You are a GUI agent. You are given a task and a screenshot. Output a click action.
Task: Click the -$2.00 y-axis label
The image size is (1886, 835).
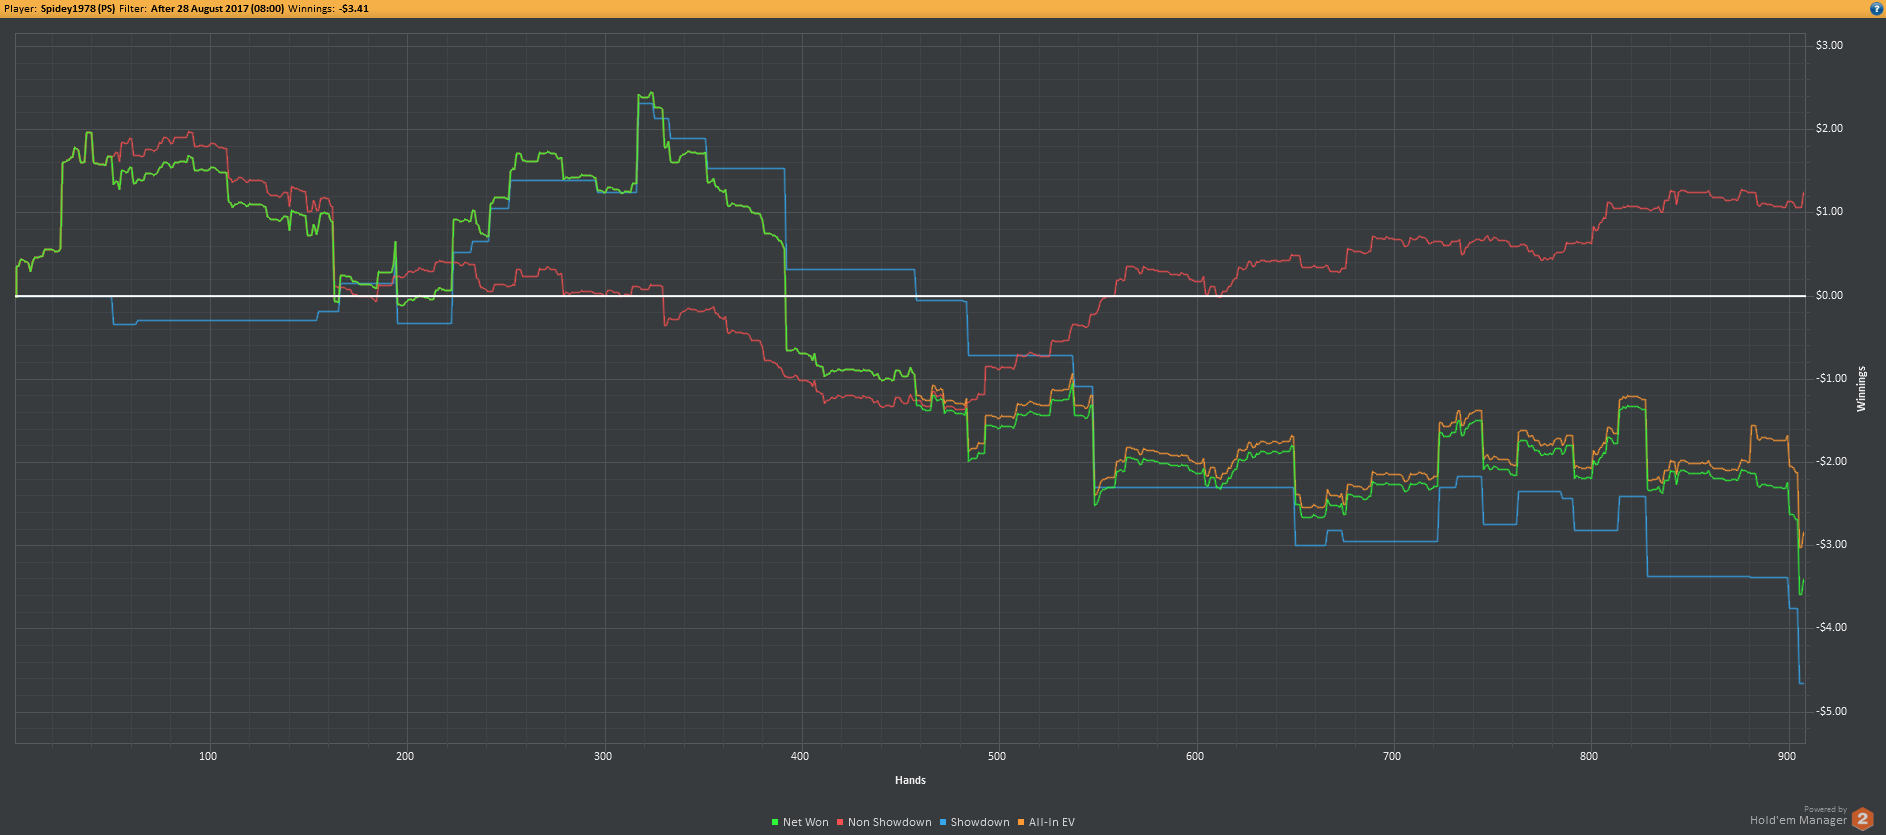[1831, 461]
